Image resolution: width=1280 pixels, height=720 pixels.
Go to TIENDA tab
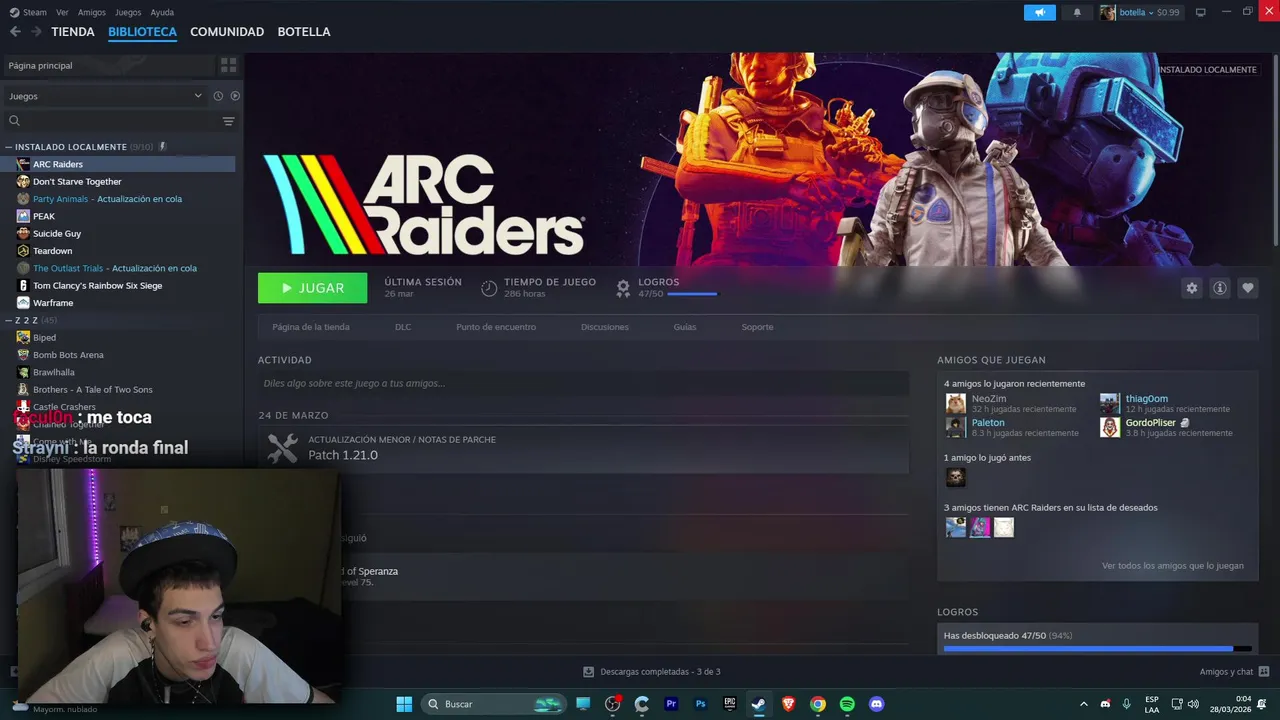pos(73,32)
